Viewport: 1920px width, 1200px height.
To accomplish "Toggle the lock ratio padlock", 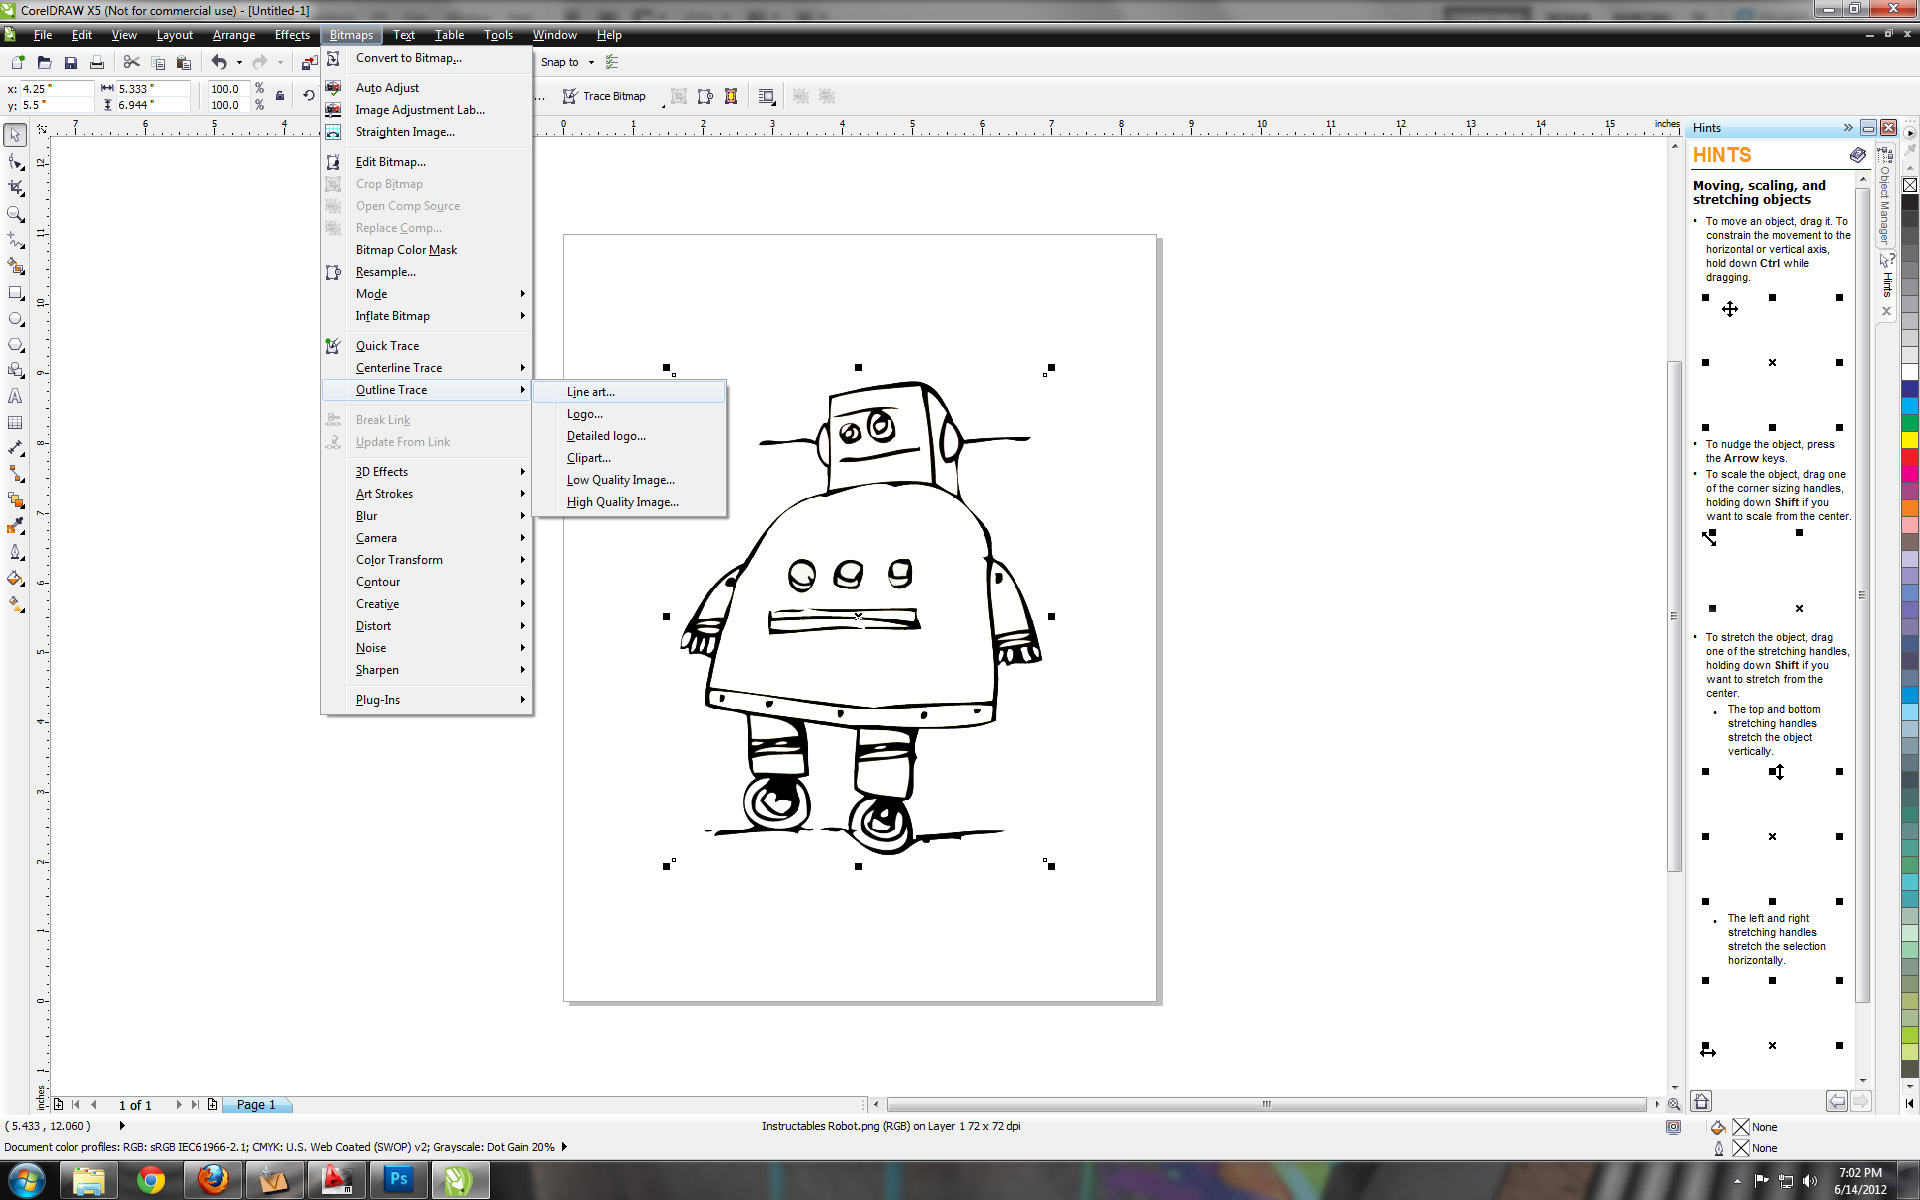I will click(x=280, y=96).
